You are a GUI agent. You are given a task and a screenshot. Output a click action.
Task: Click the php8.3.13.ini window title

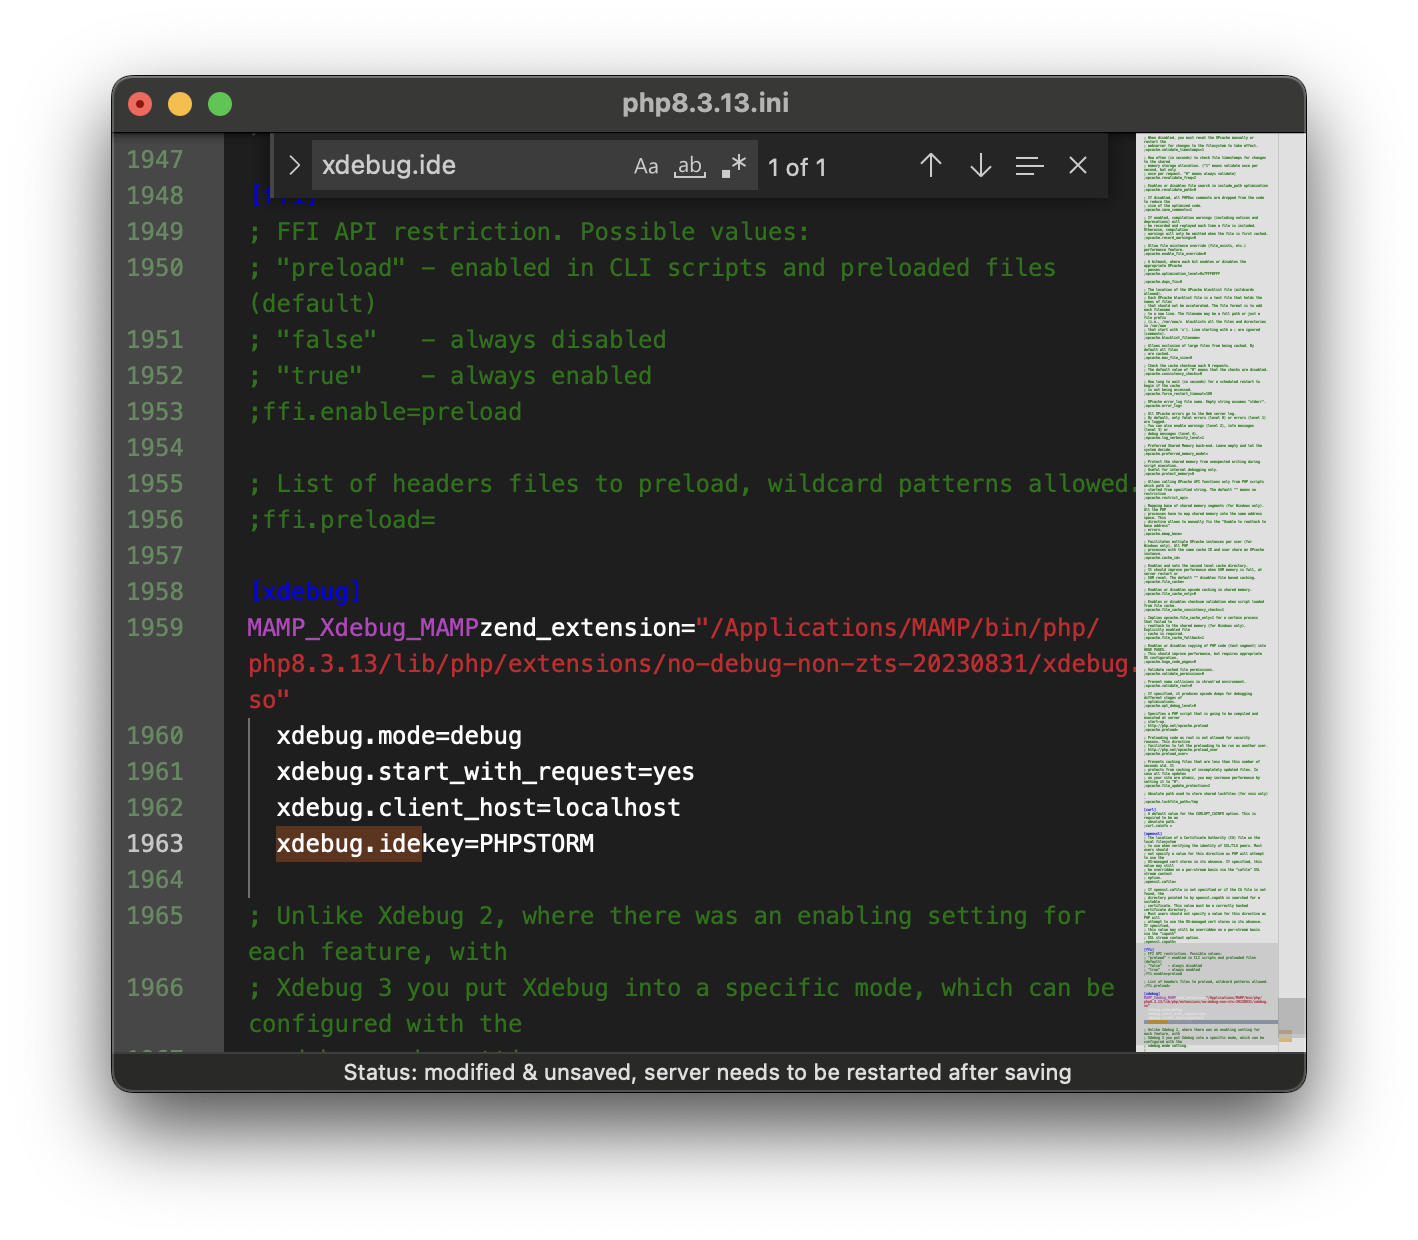pyautogui.click(x=705, y=103)
